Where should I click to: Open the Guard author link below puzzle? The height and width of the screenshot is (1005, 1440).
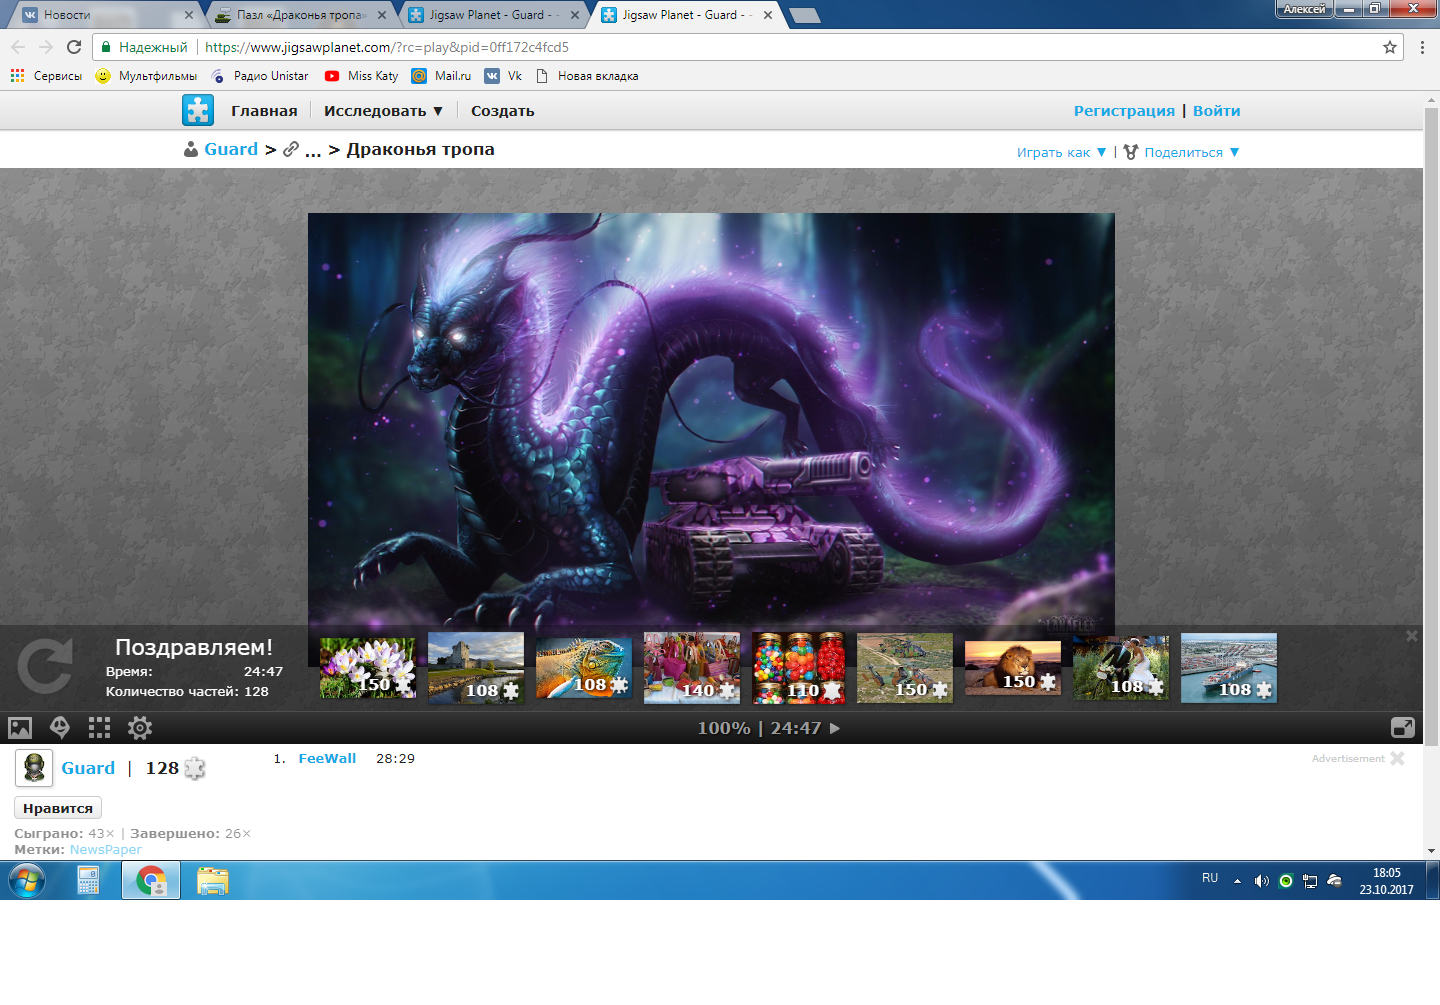tap(88, 768)
